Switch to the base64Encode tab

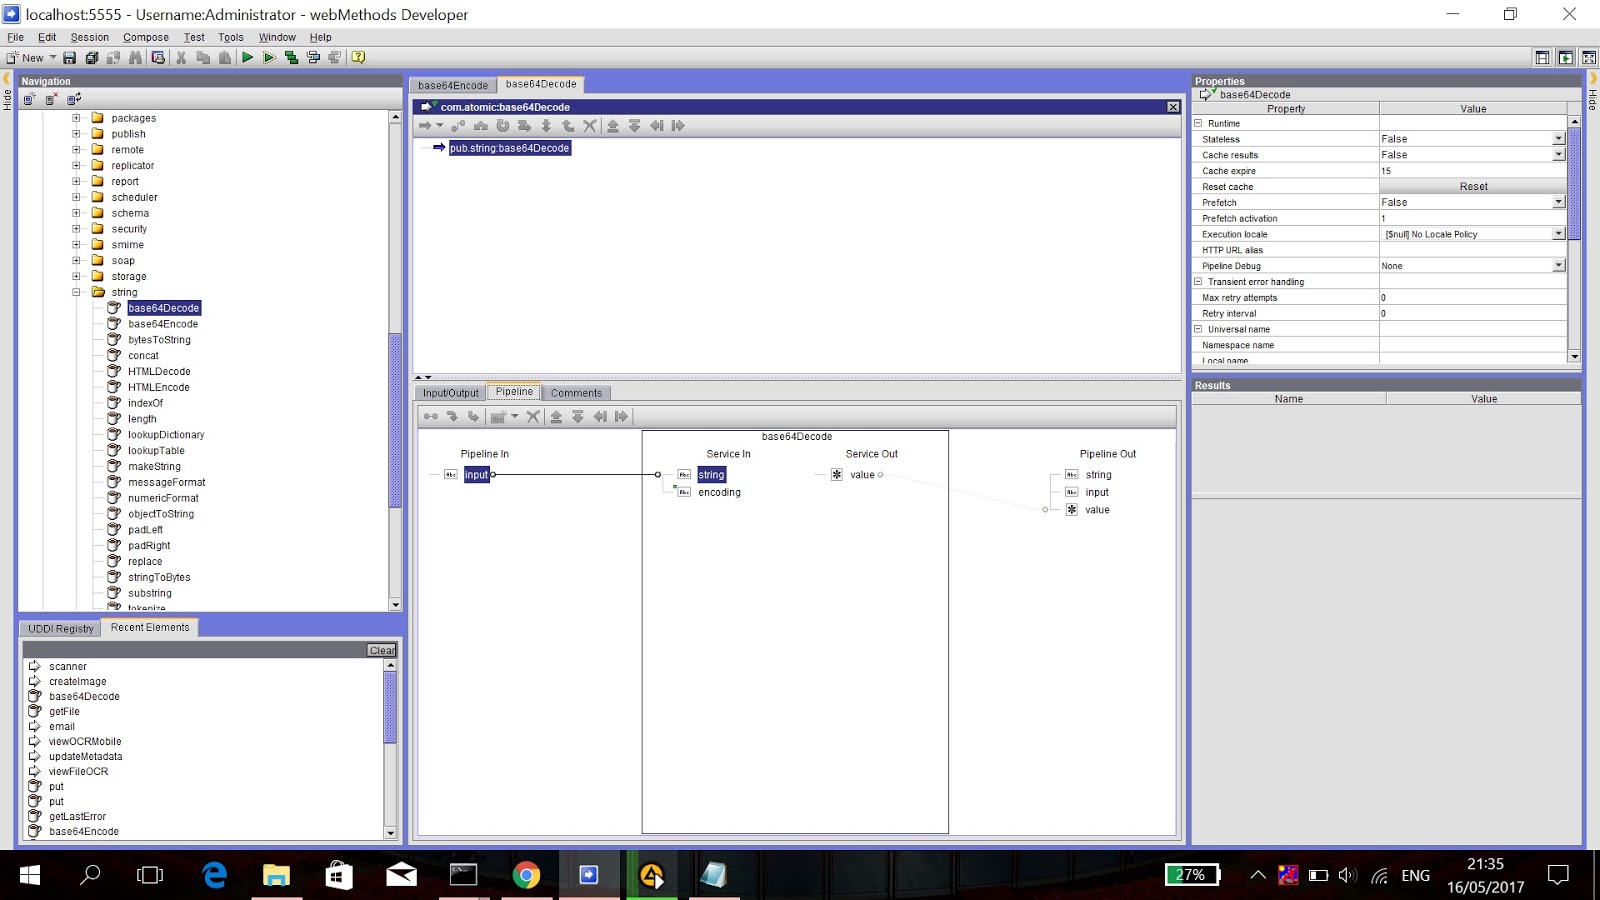[x=453, y=85]
